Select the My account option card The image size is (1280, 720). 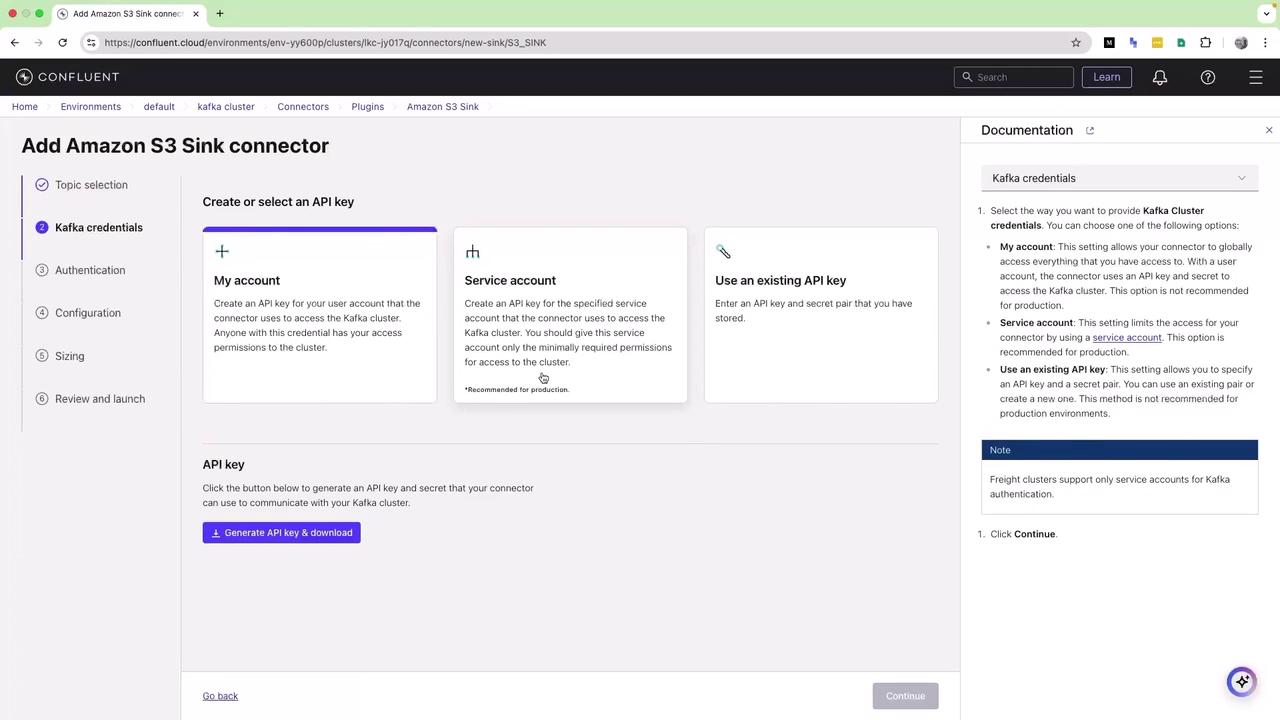tap(320, 315)
